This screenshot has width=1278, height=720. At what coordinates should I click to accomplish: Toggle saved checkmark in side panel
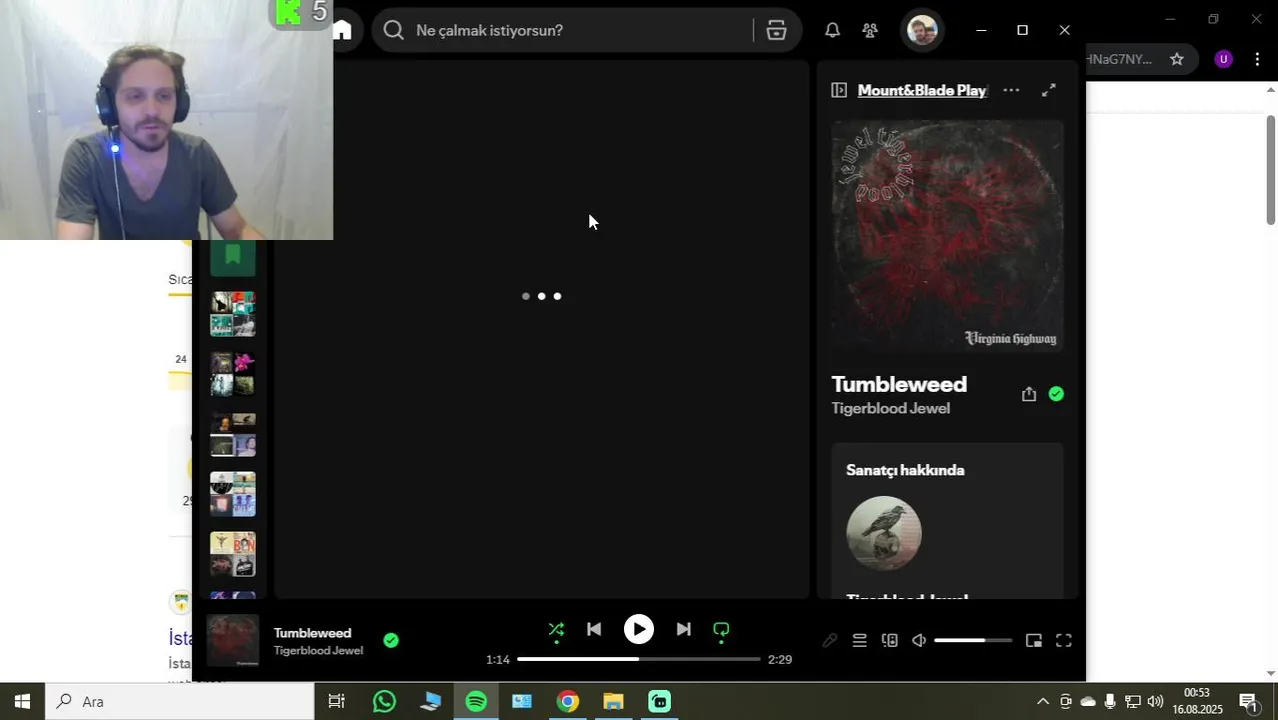[x=1056, y=394]
